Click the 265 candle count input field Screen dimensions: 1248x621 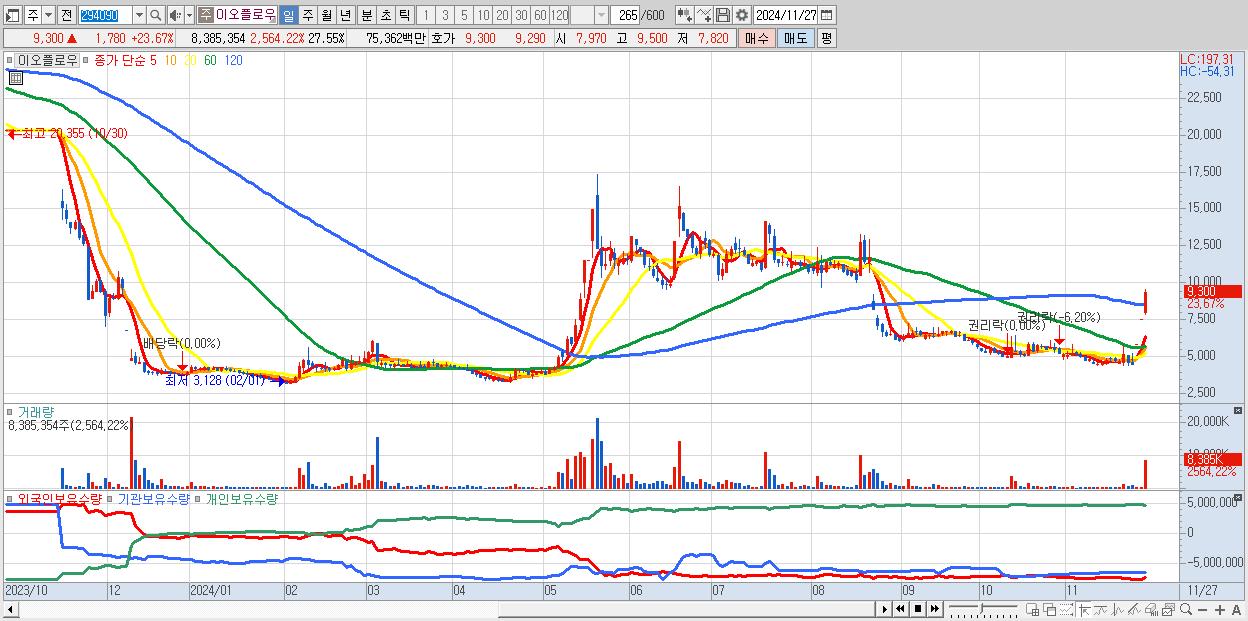click(625, 15)
